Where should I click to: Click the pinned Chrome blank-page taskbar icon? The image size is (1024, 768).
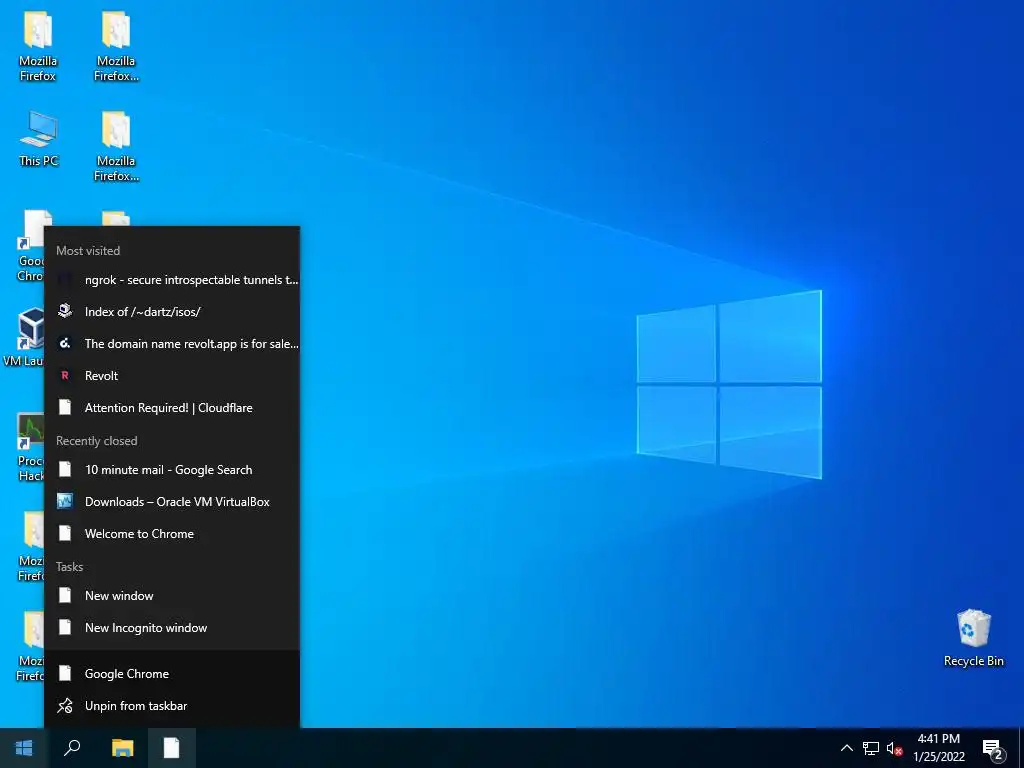tap(171, 748)
